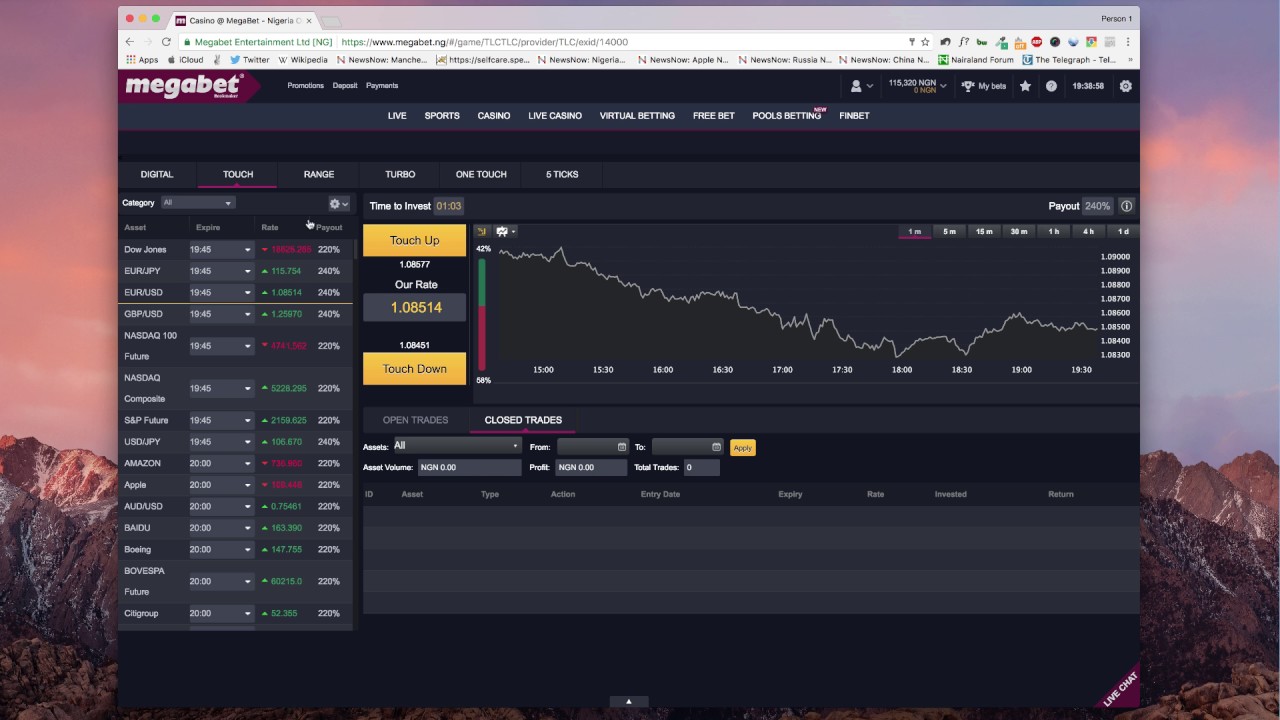Viewport: 1280px width, 720px height.
Task: Open the OPEN TRADES tab
Action: 415,420
